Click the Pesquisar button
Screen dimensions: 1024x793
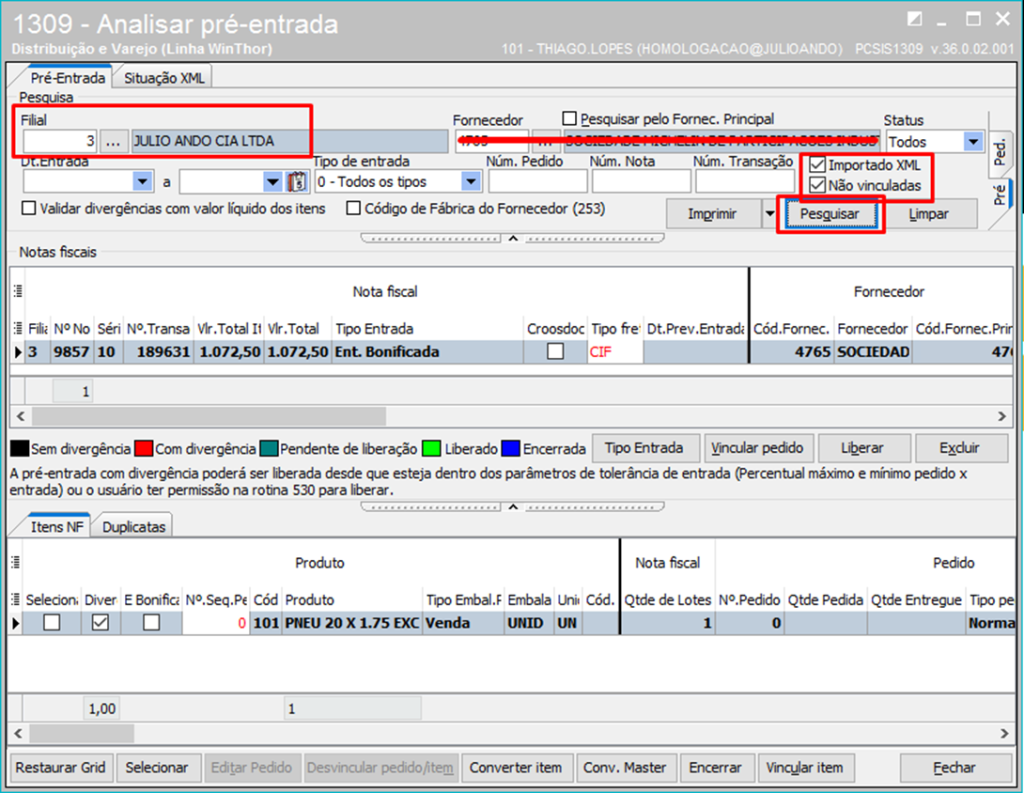(x=829, y=214)
